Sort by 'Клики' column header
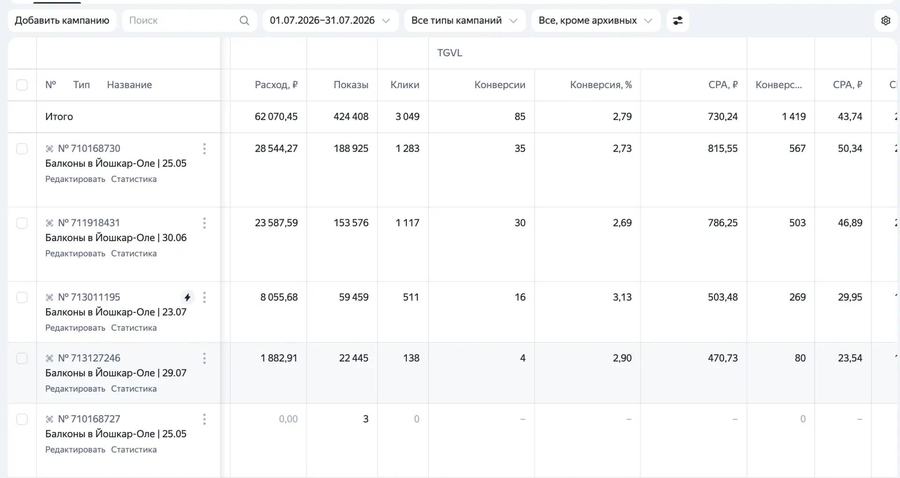900x478 pixels. pos(405,85)
